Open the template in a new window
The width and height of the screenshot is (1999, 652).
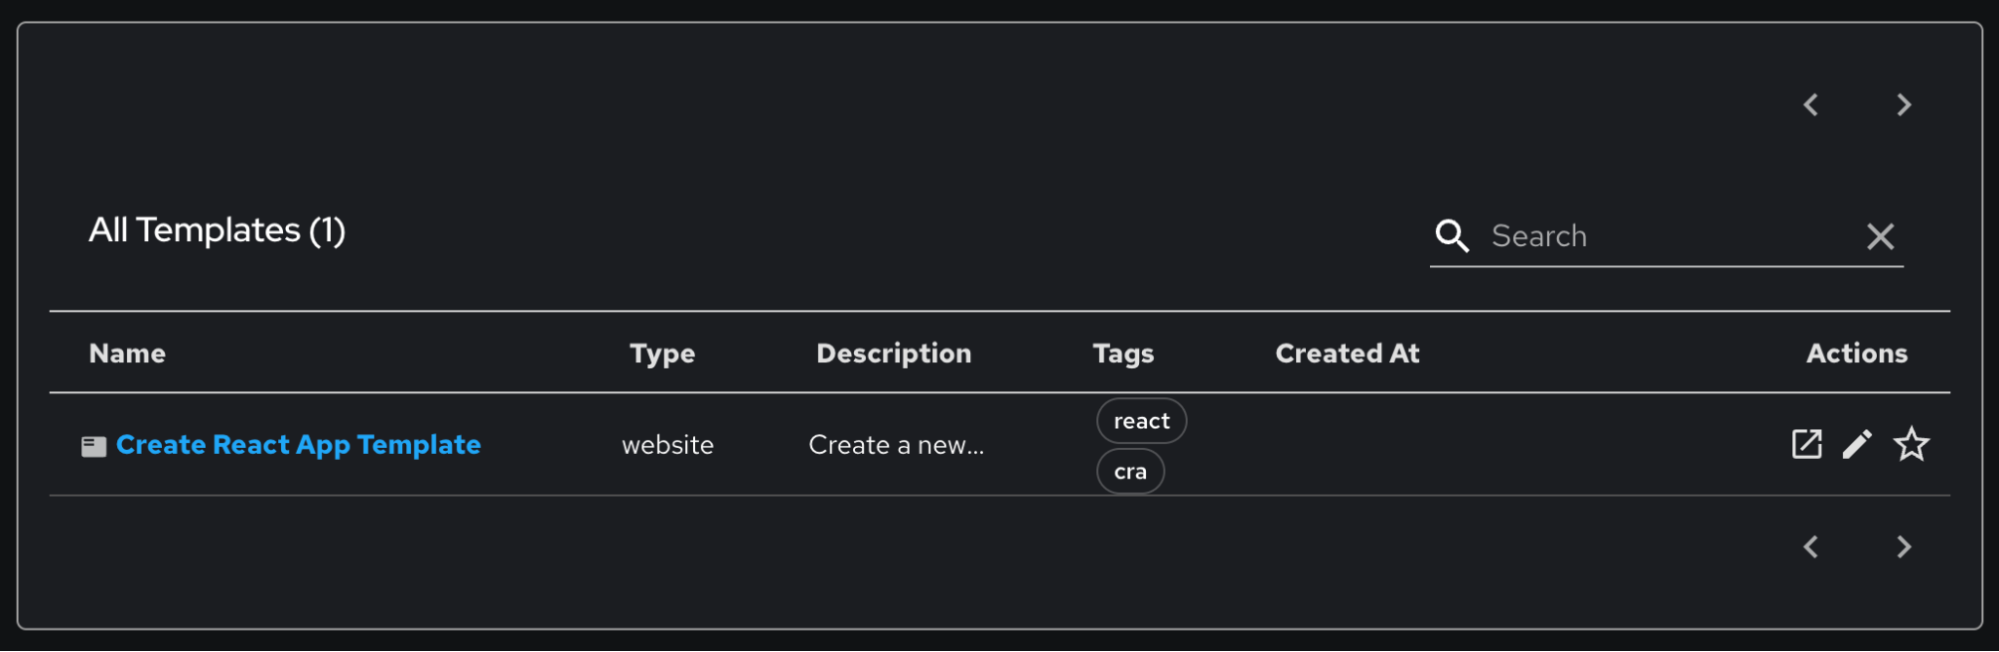(1806, 444)
